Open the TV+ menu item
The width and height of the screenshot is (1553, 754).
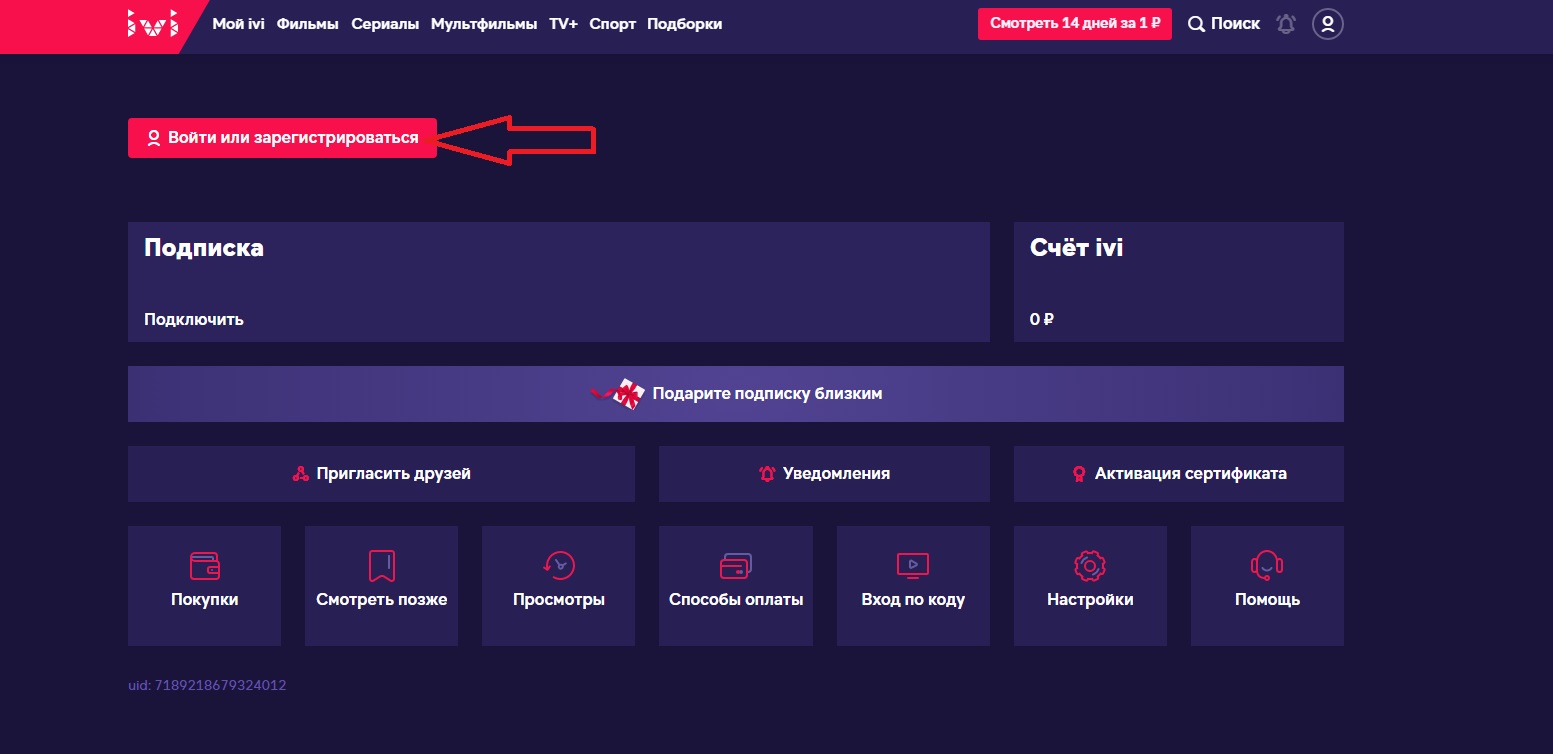click(563, 24)
